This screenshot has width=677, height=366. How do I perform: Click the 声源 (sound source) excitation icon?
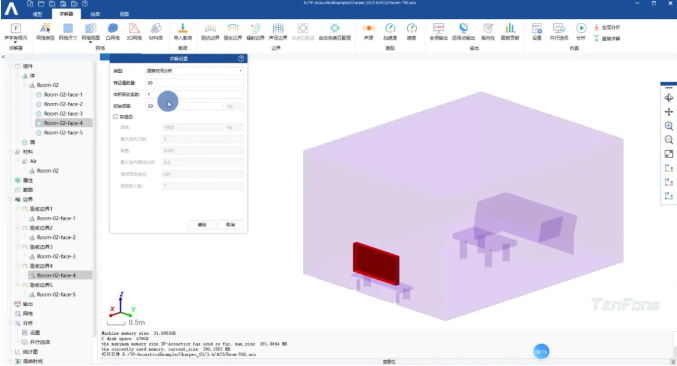[368, 32]
